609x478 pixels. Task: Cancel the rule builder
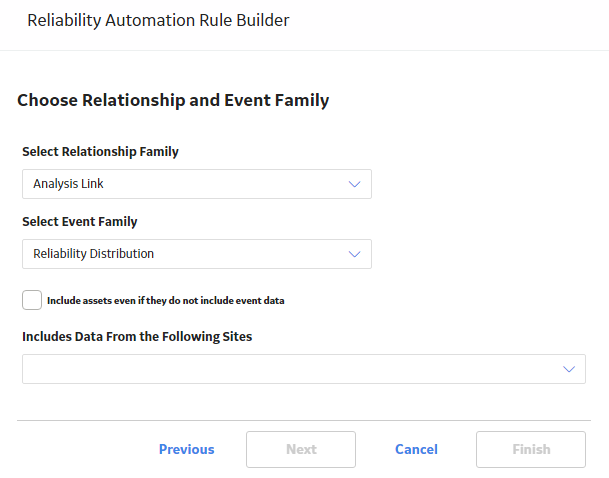pos(416,449)
